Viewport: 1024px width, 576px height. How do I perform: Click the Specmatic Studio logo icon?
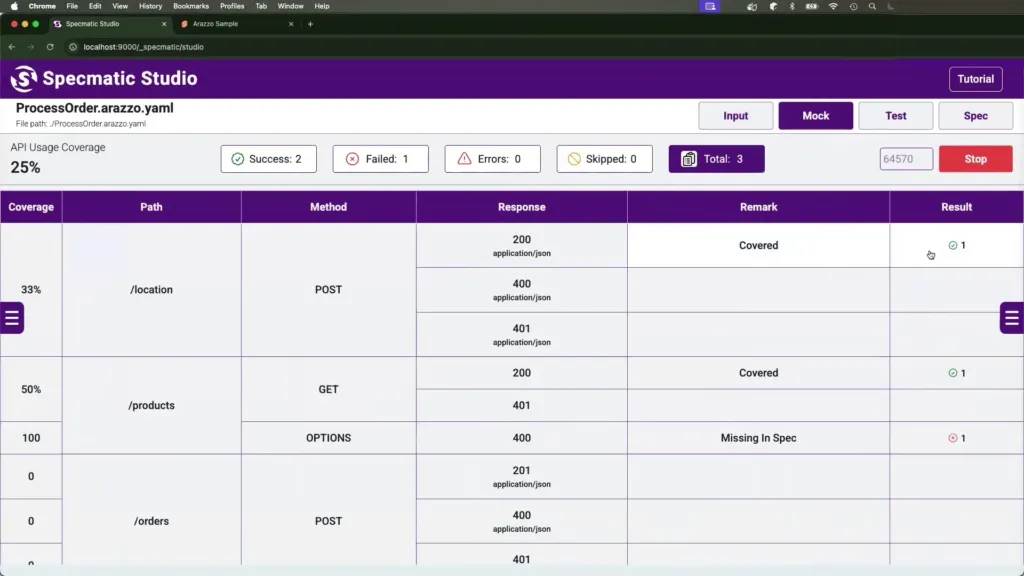click(24, 79)
